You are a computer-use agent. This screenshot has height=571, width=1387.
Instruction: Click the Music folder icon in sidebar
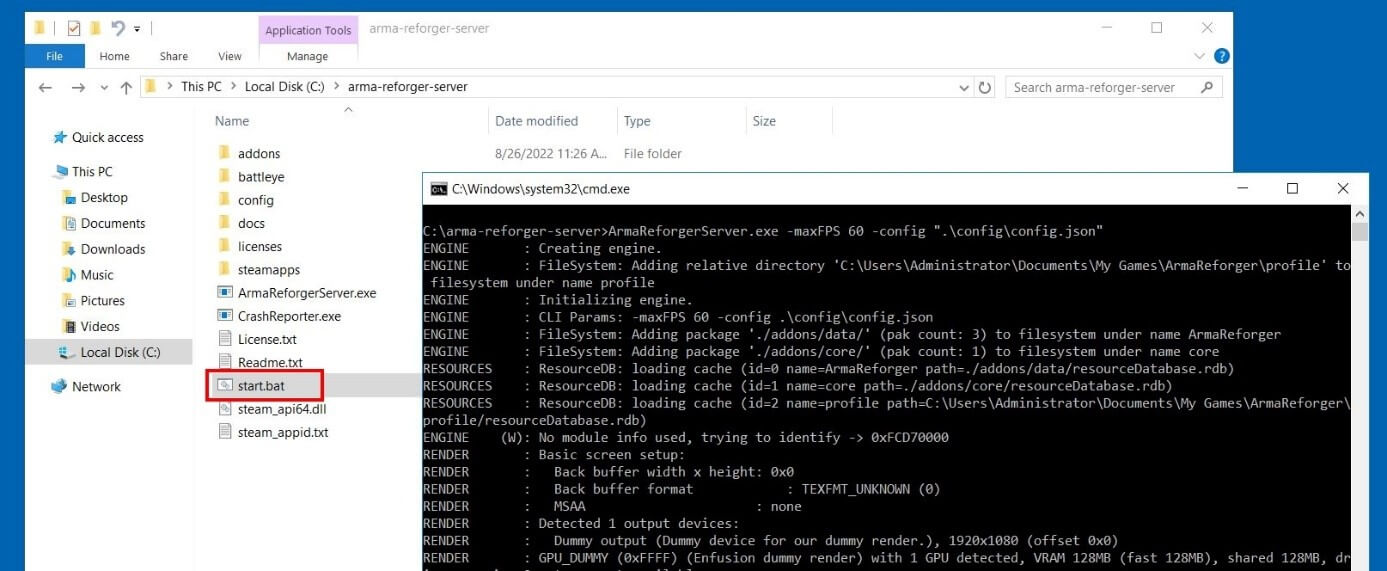69,275
